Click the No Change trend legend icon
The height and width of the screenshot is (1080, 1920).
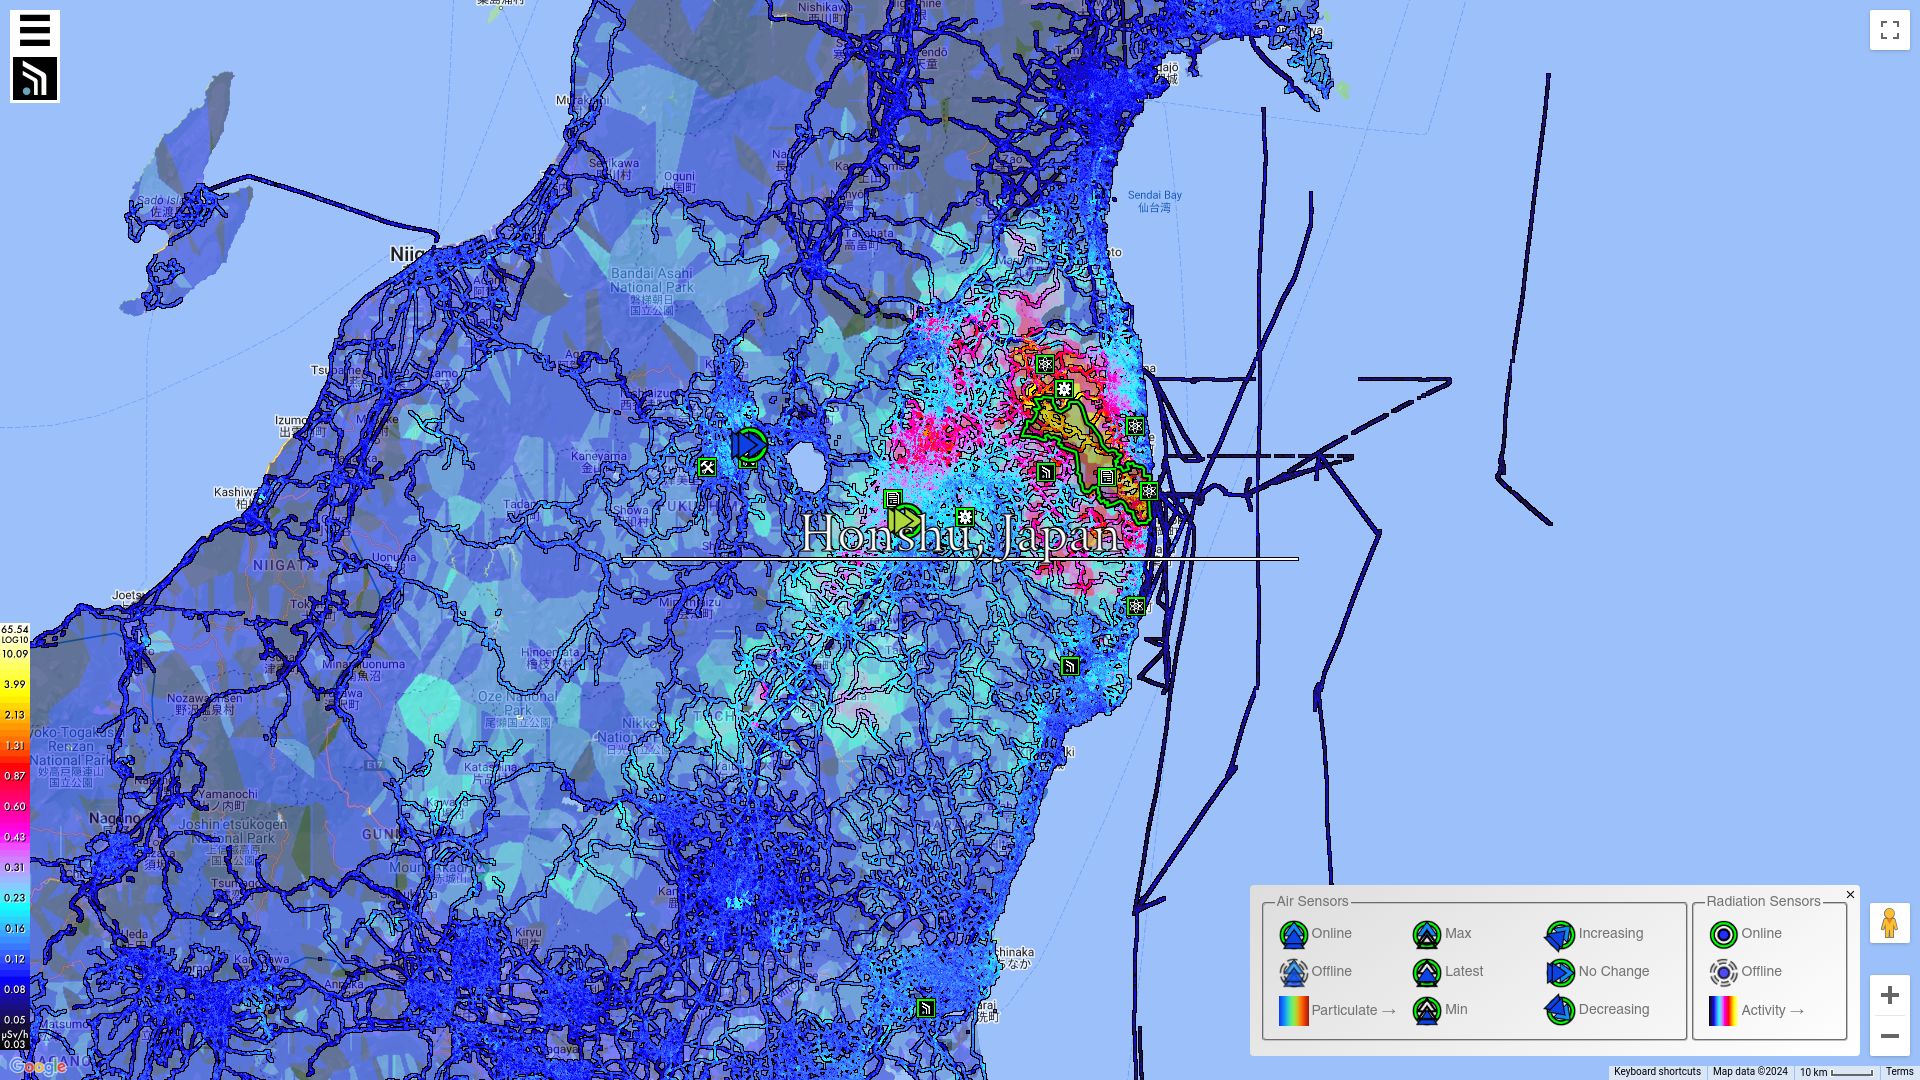[1560, 973]
